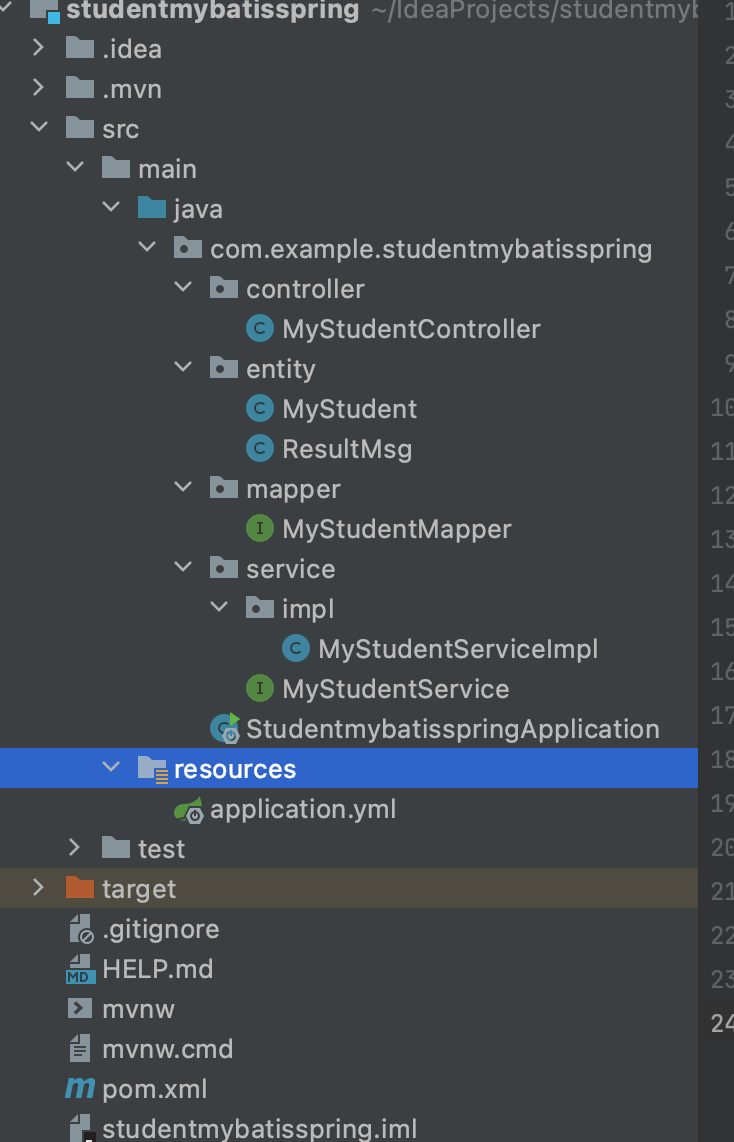The height and width of the screenshot is (1142, 734).
Task: Select the MyStudentMapper file name
Action: [x=397, y=529]
